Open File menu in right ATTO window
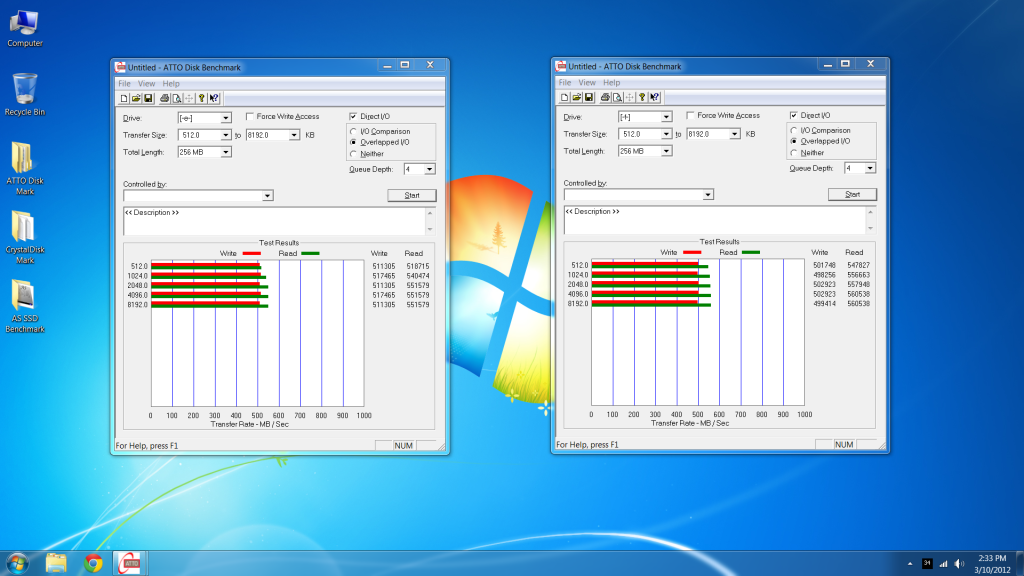 pyautogui.click(x=565, y=82)
